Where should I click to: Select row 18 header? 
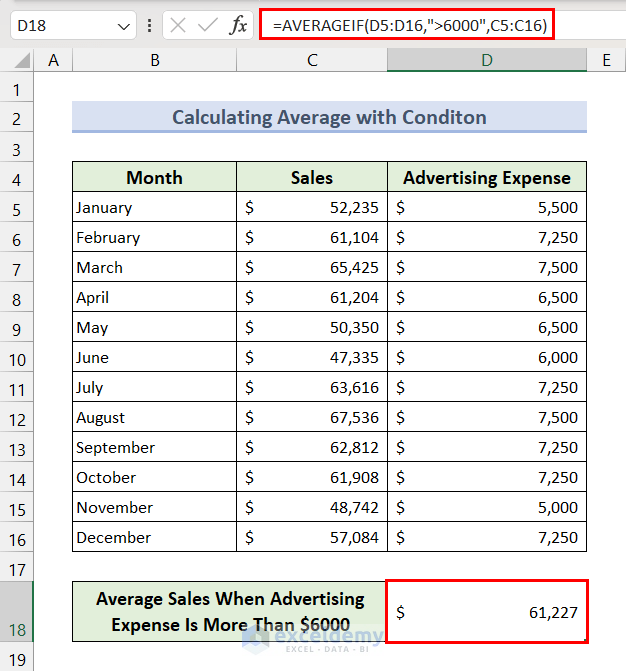(16, 630)
